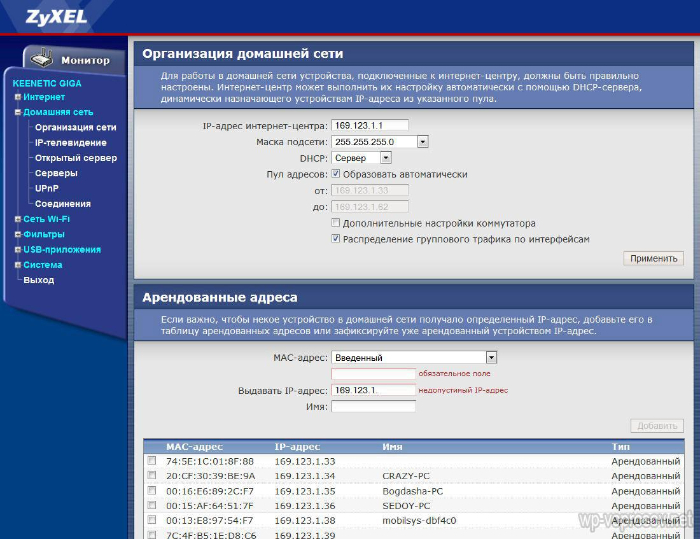
Task: Click the Тип column header
Action: pyautogui.click(x=621, y=447)
